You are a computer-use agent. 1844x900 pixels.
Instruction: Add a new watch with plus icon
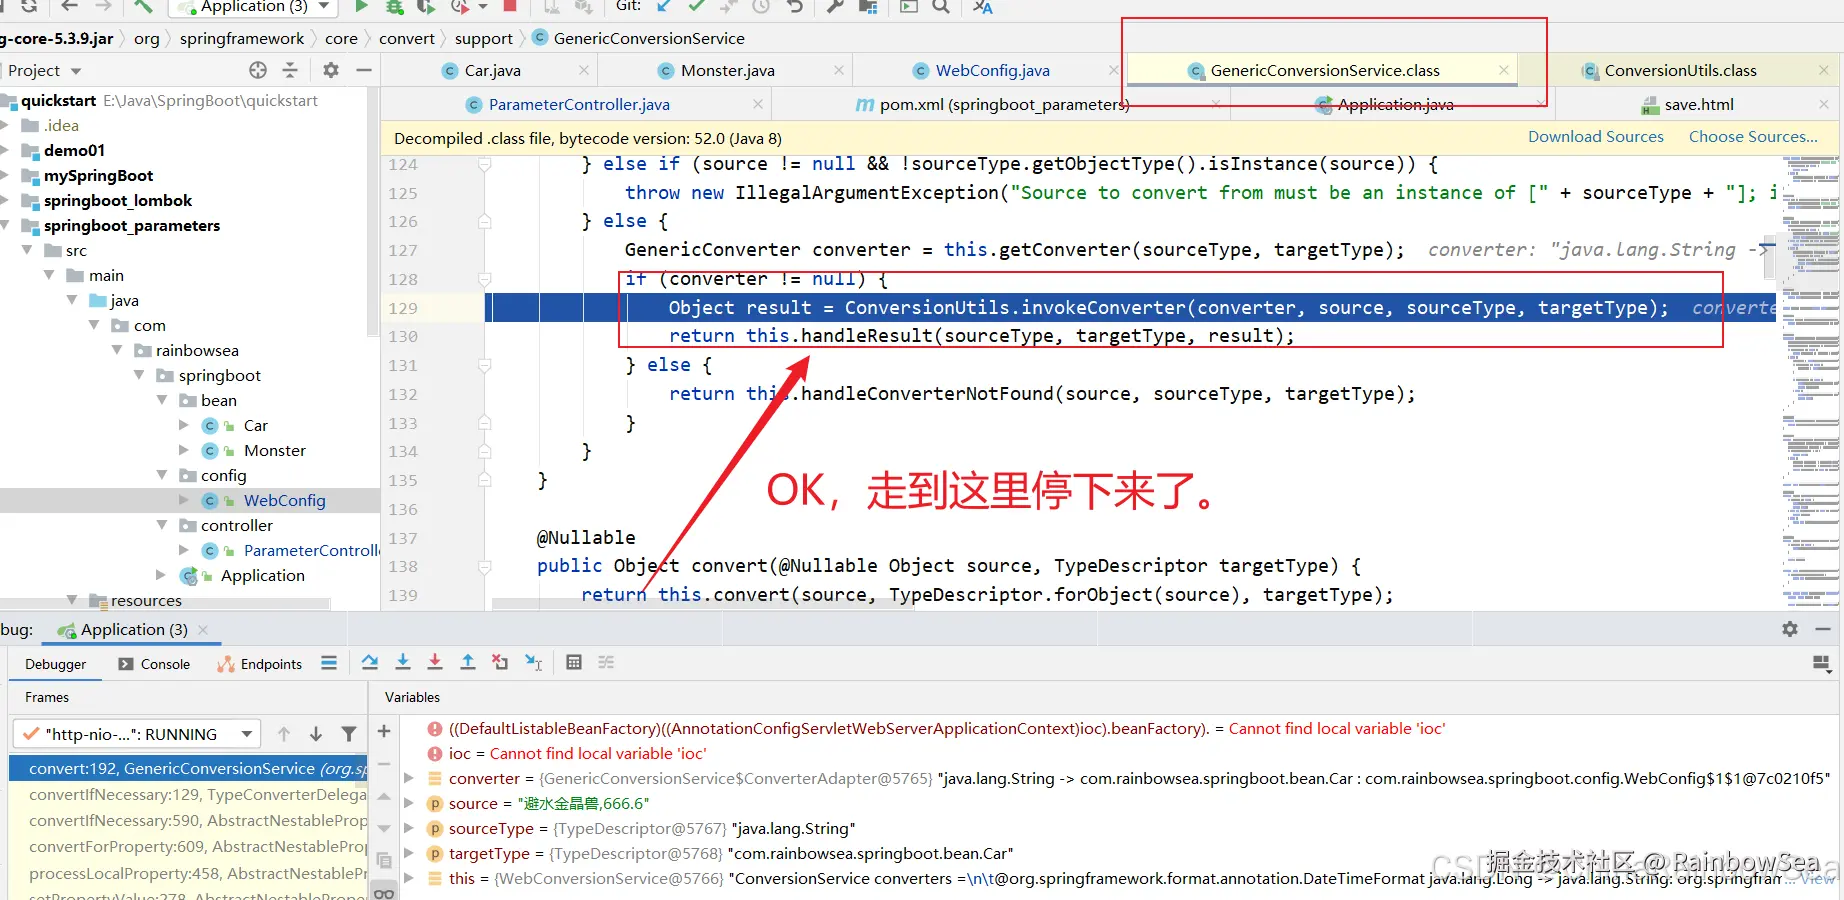384,732
